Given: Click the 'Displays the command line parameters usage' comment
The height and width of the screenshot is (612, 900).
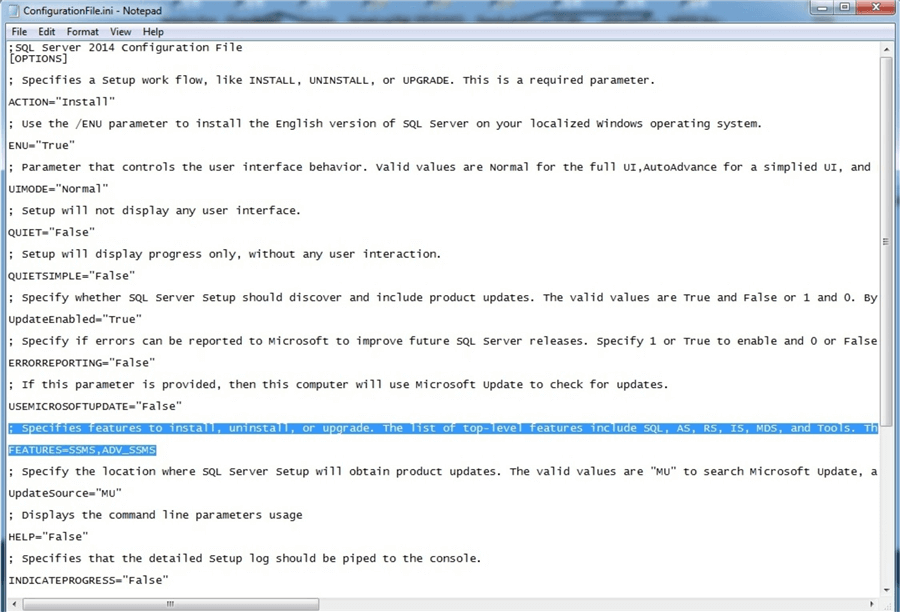Looking at the screenshot, I should click(x=155, y=515).
